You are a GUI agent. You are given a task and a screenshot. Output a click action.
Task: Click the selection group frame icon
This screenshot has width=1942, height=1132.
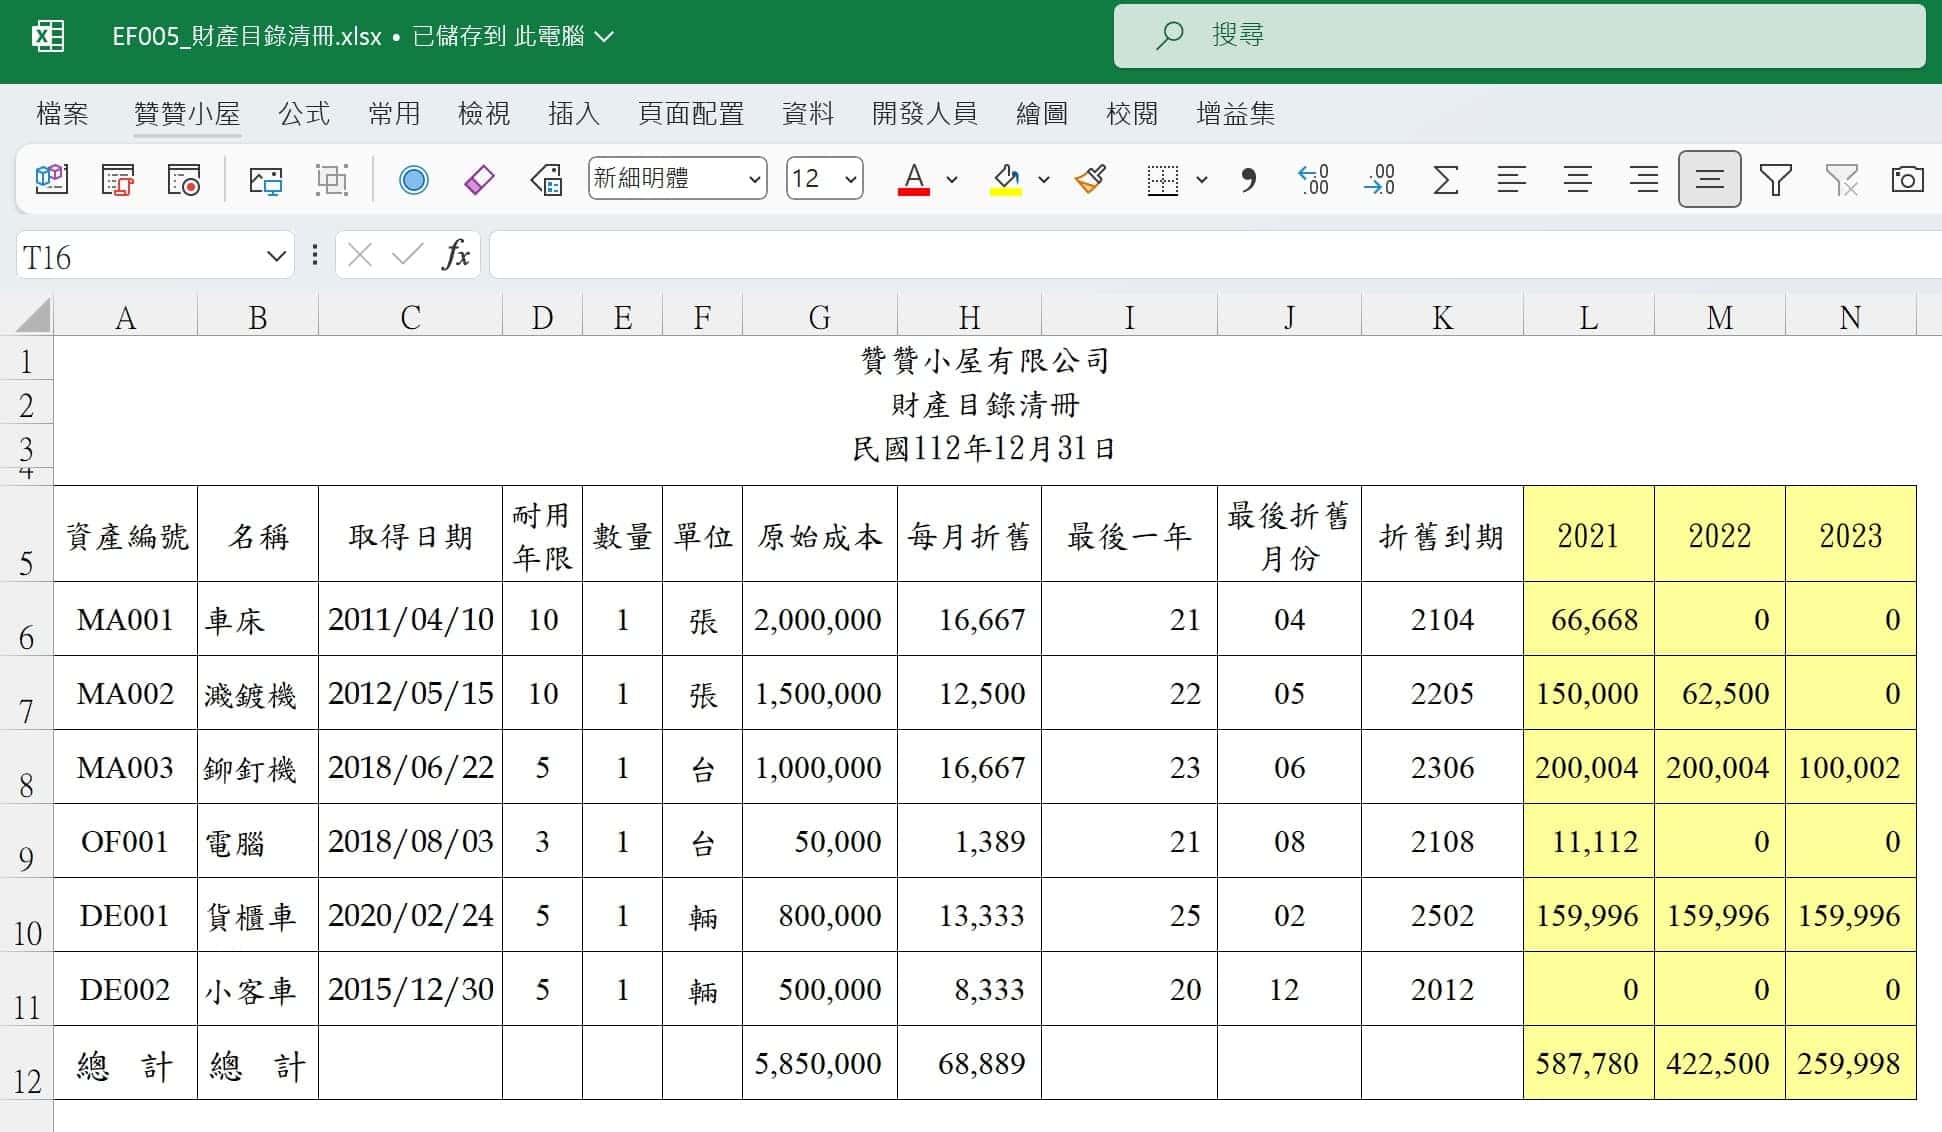(332, 180)
